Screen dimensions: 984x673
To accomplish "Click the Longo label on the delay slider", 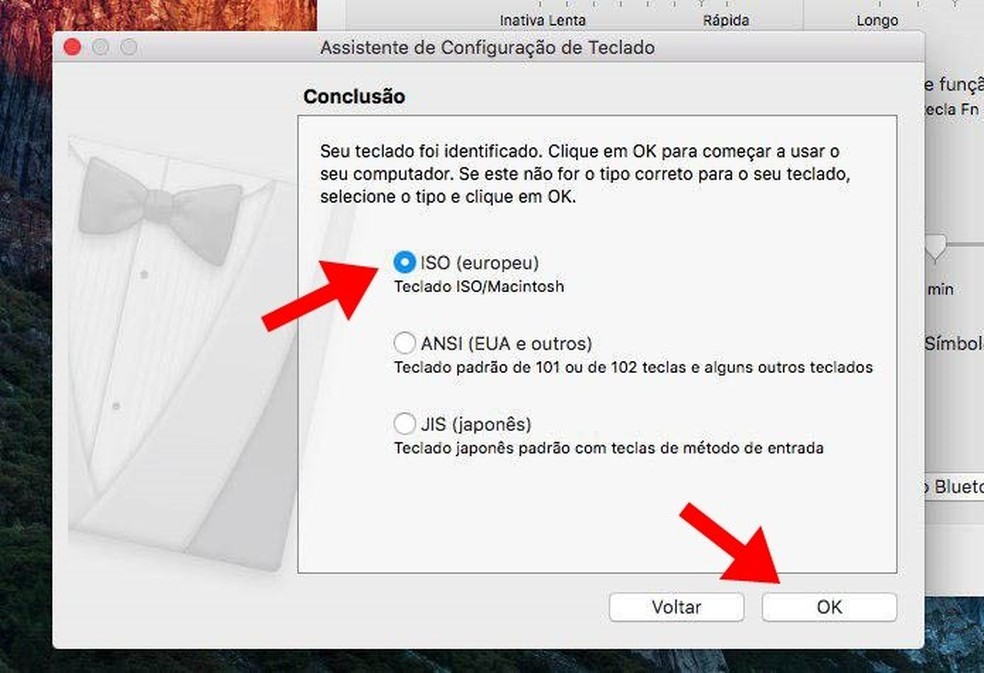I will [x=877, y=20].
